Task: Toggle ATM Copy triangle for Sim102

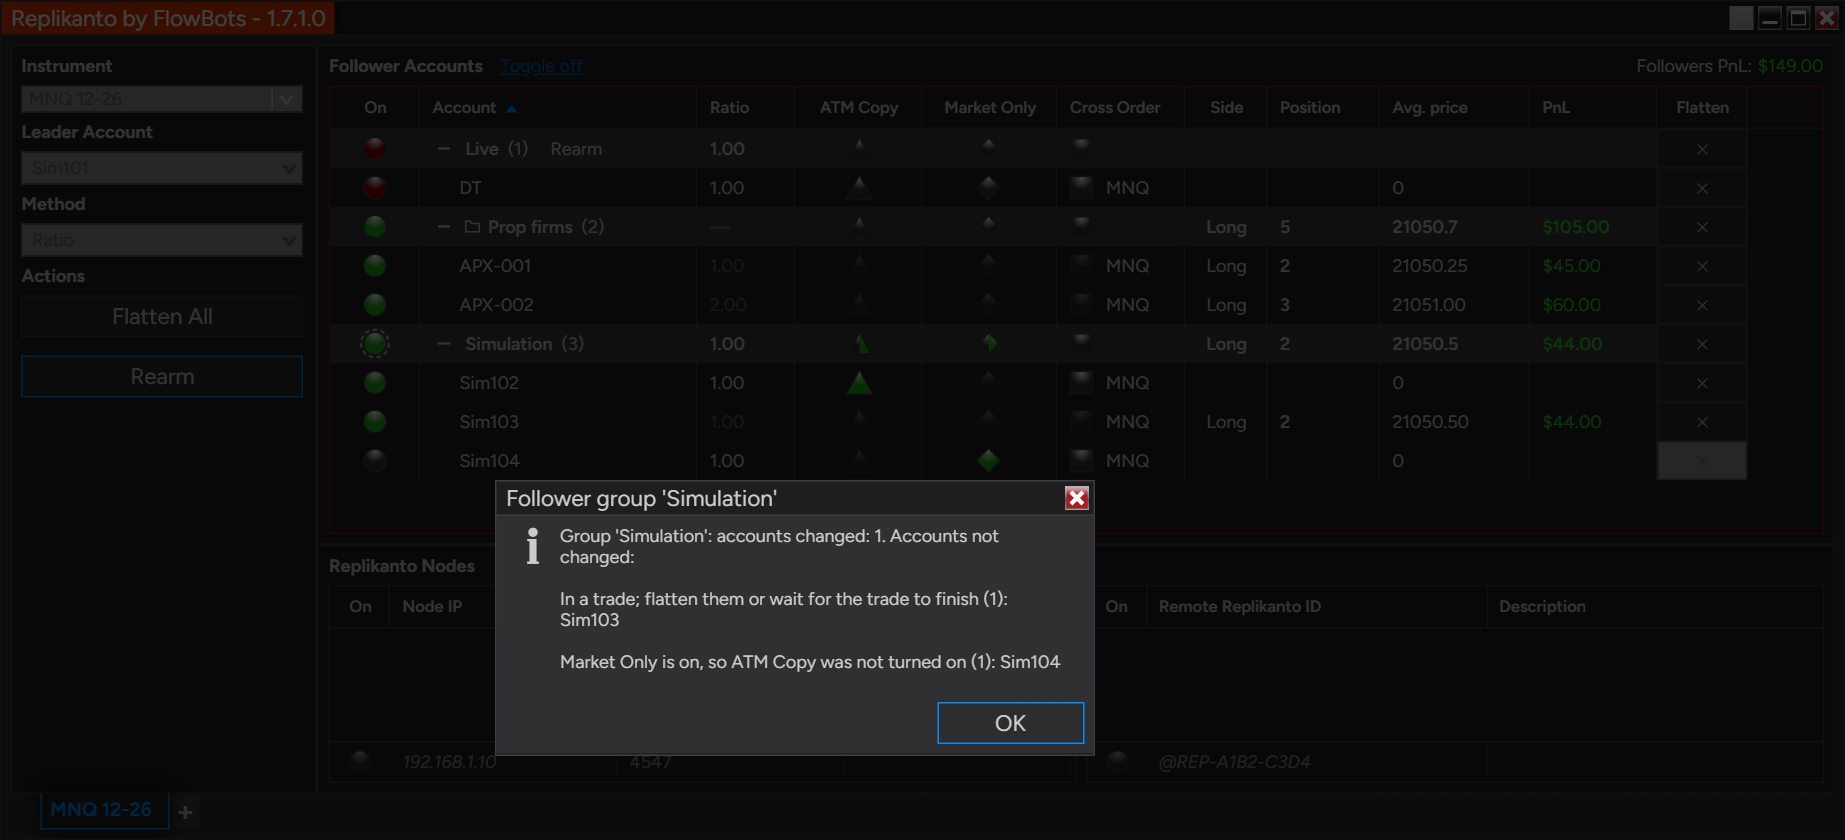Action: point(859,383)
